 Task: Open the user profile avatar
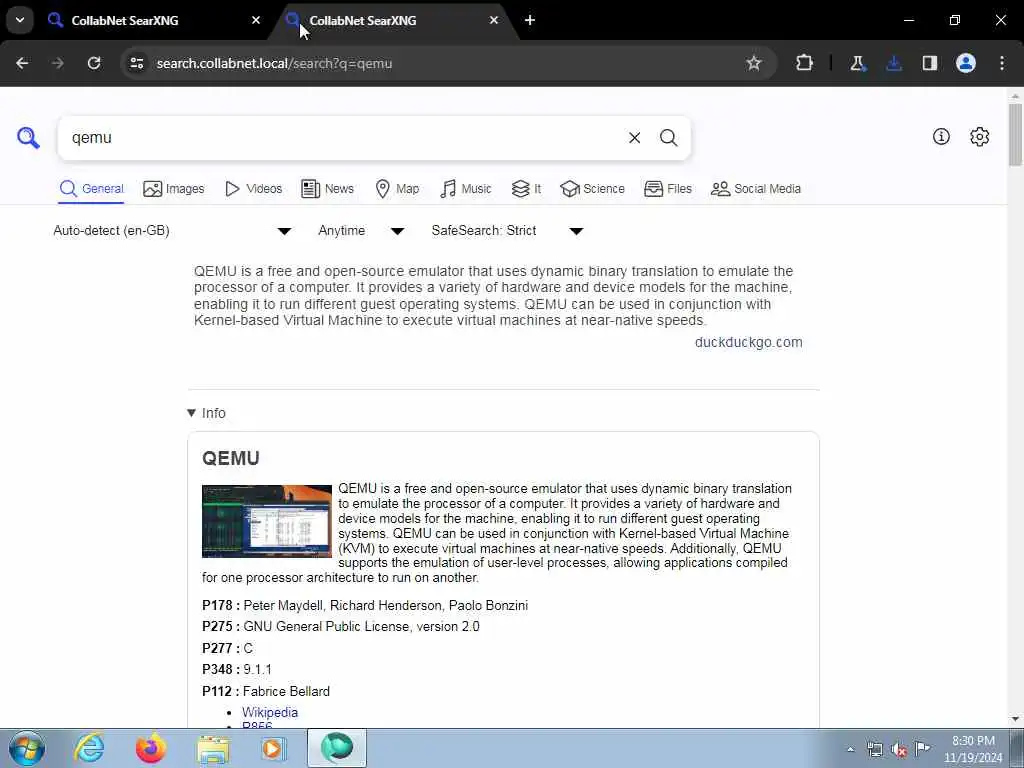[966, 63]
